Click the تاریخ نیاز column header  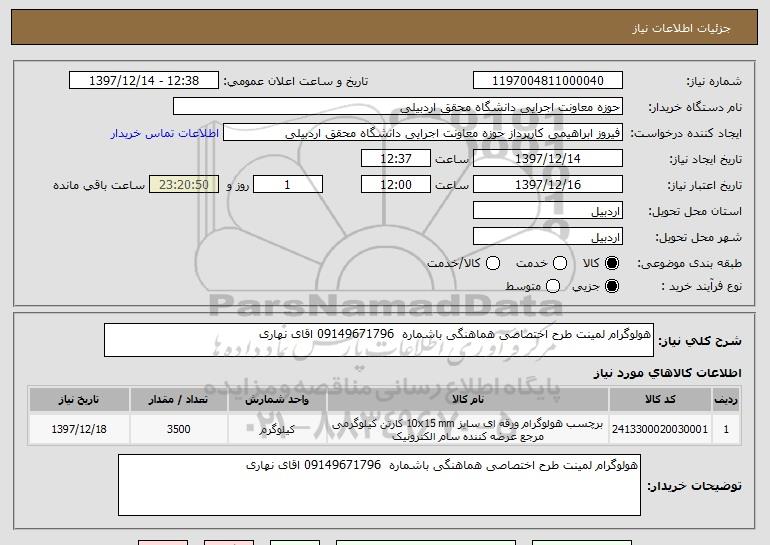click(x=79, y=400)
